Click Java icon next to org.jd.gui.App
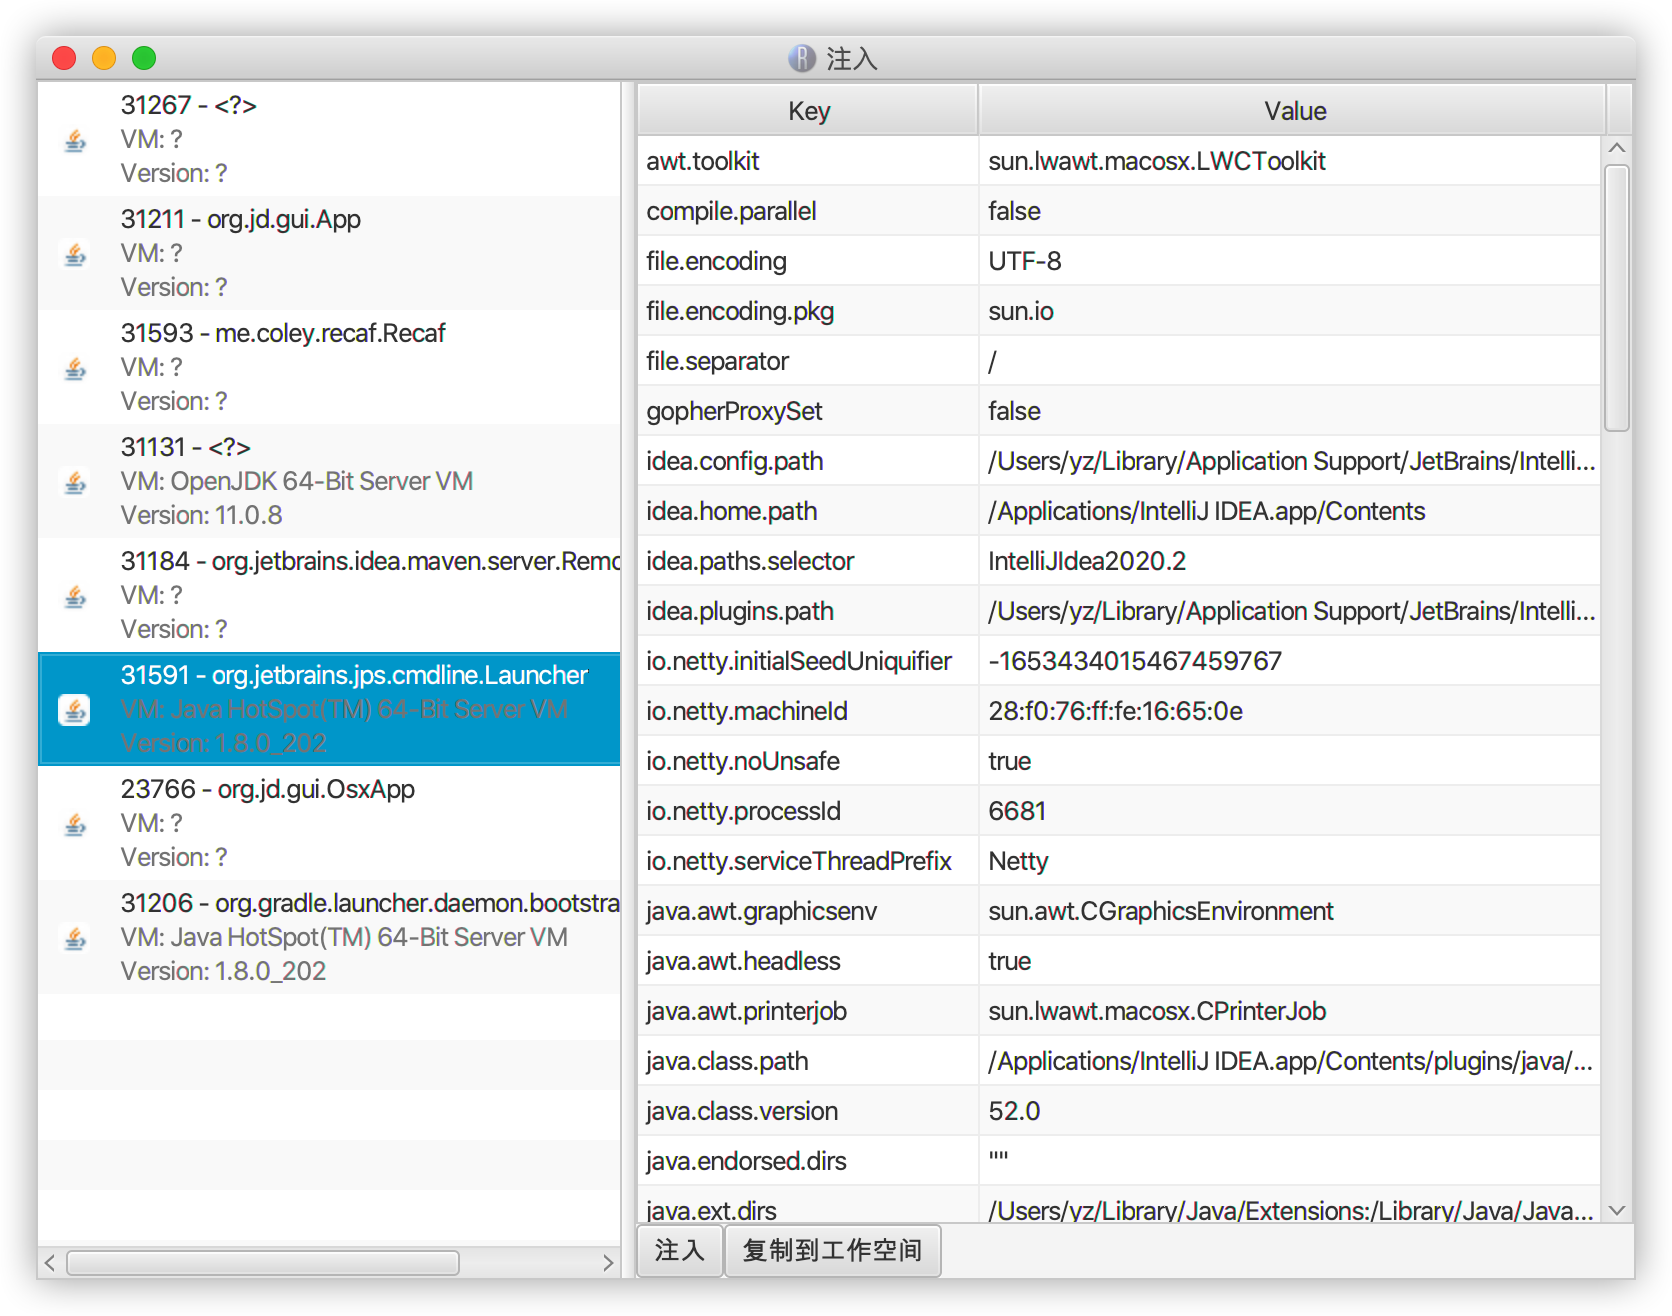This screenshot has width=1672, height=1316. (75, 254)
